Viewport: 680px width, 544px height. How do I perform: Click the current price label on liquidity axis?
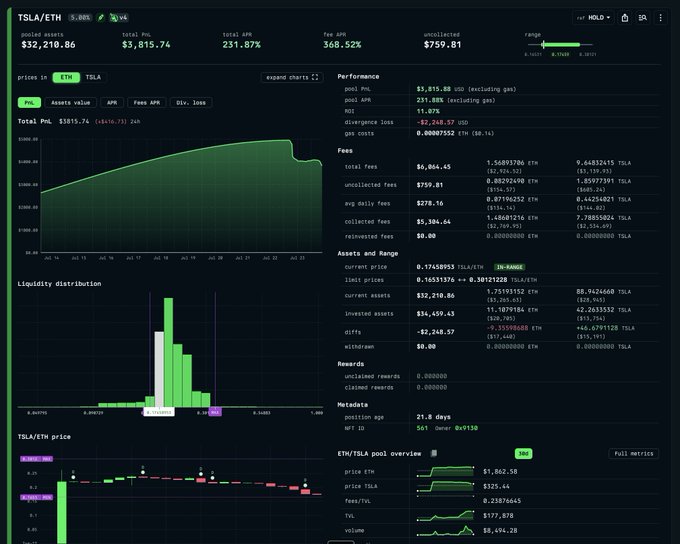click(x=159, y=412)
